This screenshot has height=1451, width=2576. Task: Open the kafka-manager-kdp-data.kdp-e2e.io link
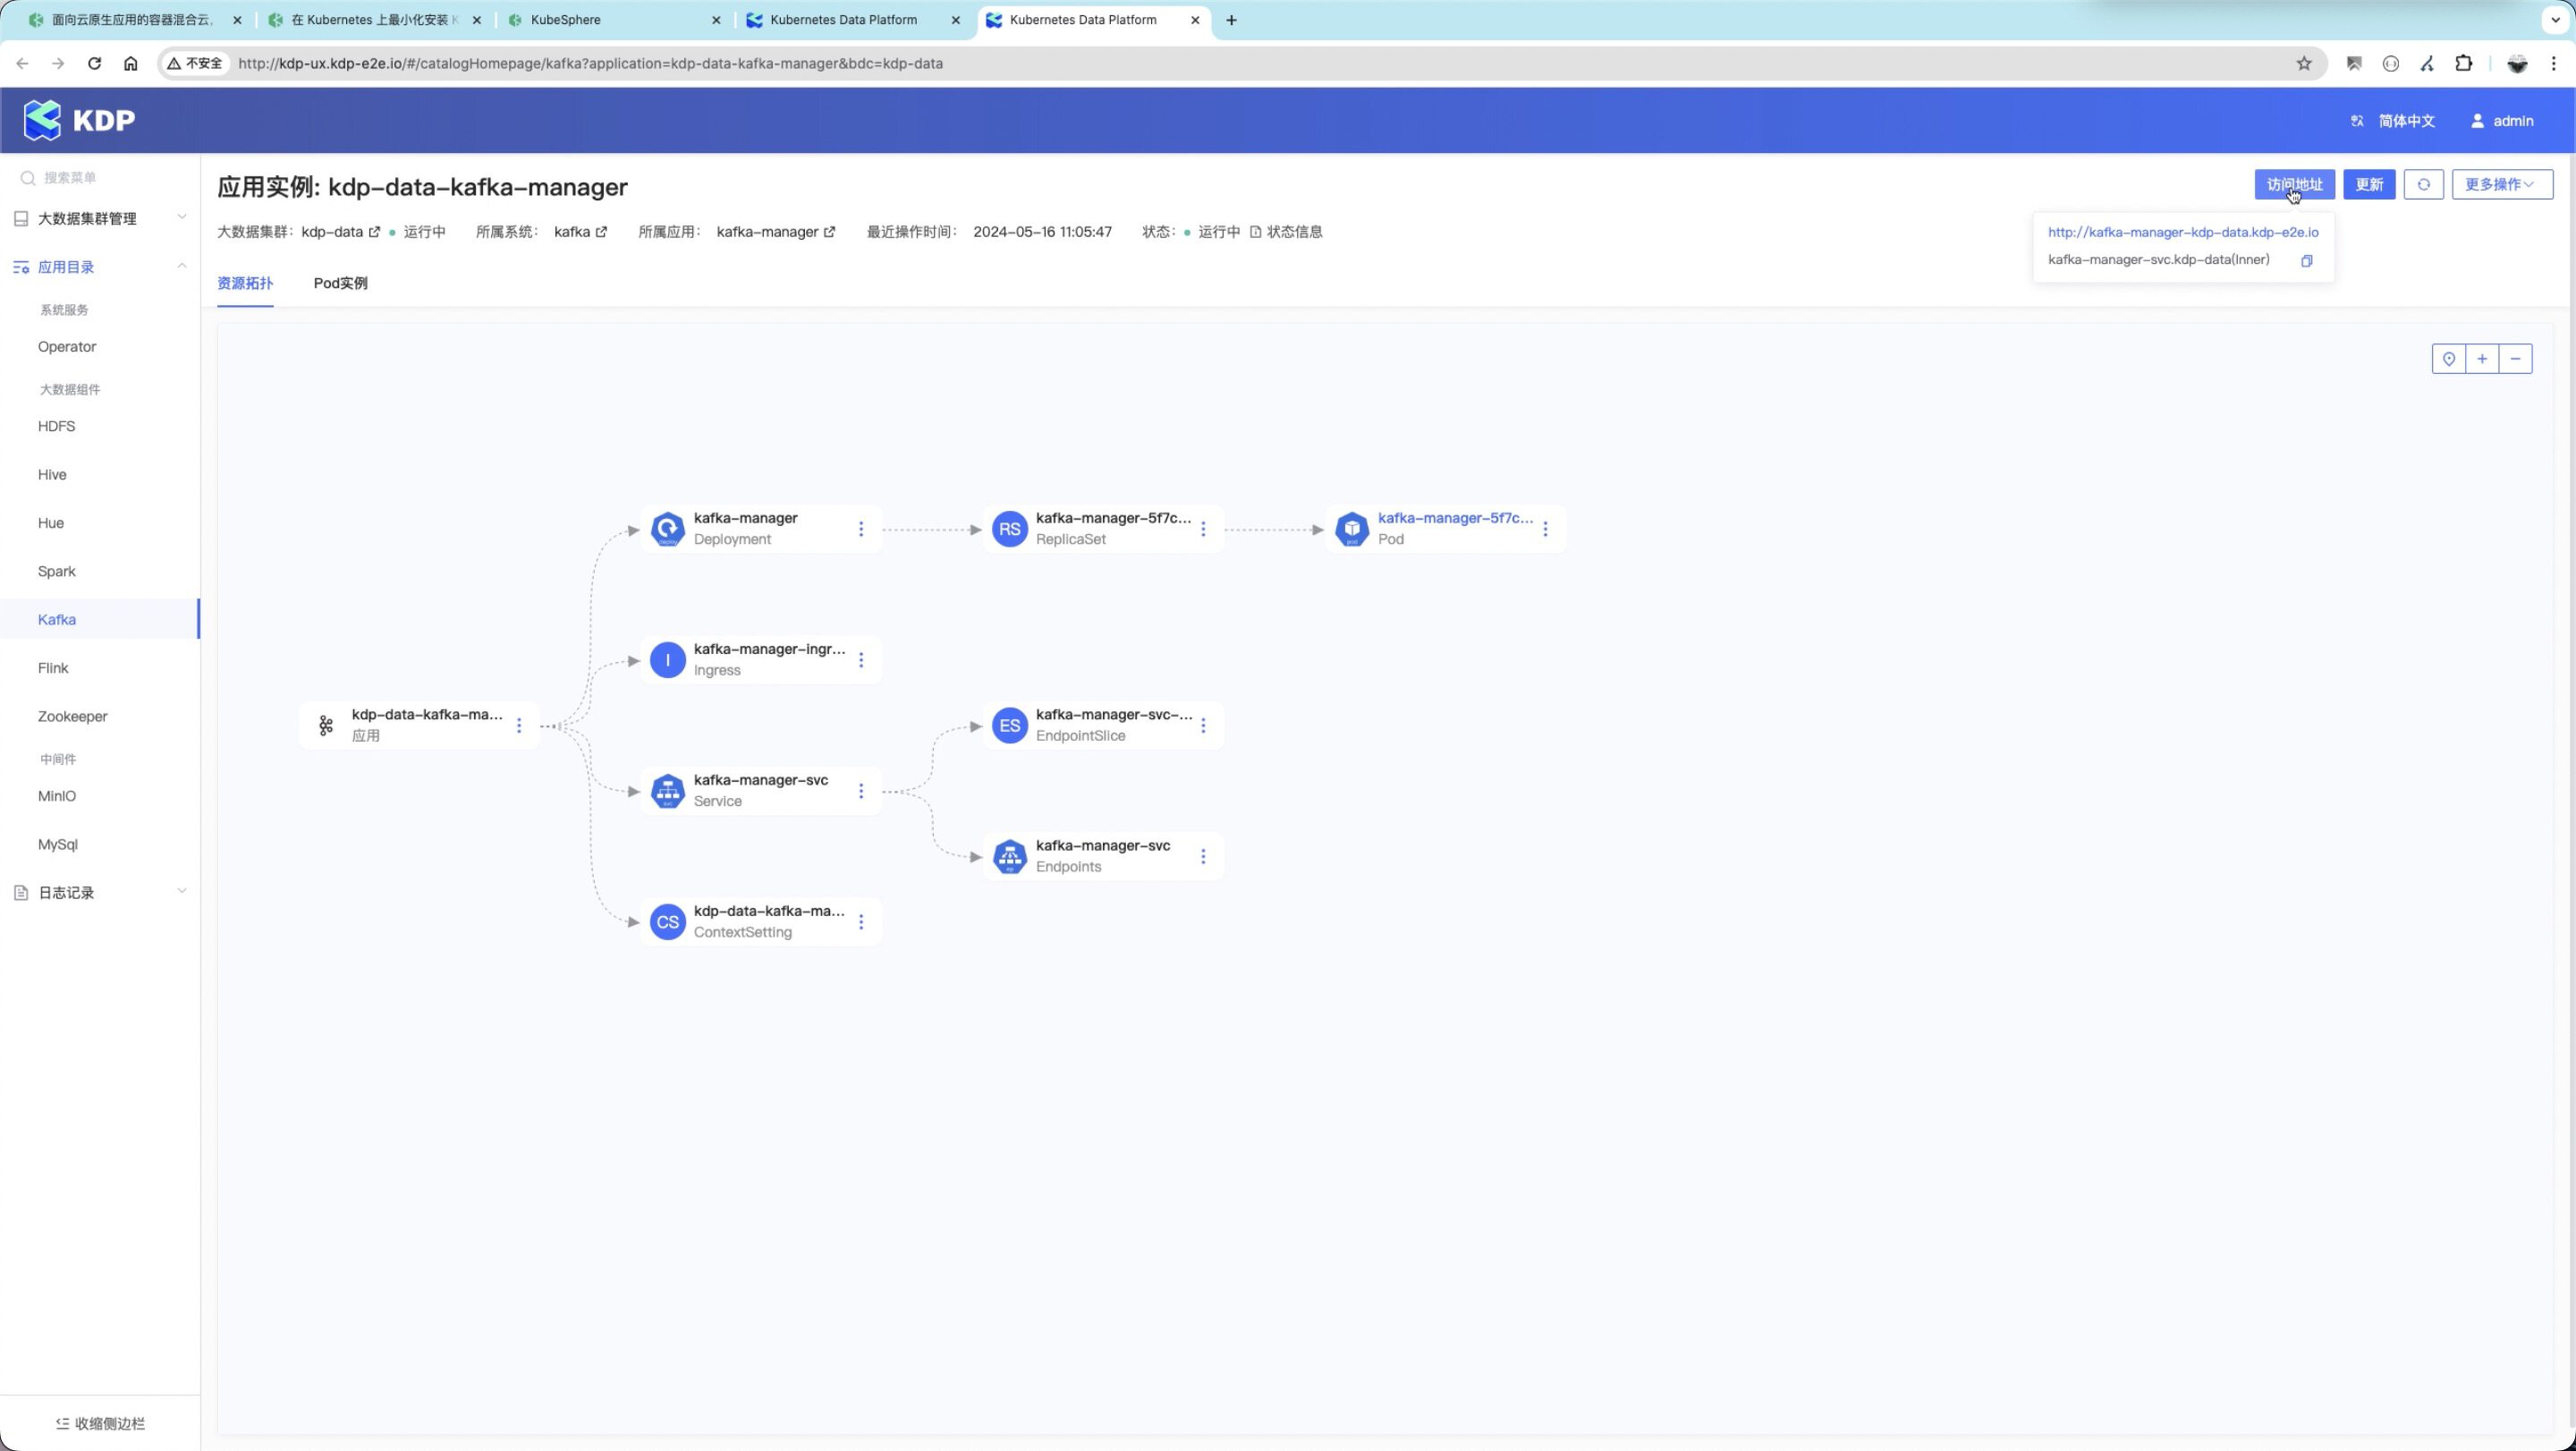(x=2182, y=232)
